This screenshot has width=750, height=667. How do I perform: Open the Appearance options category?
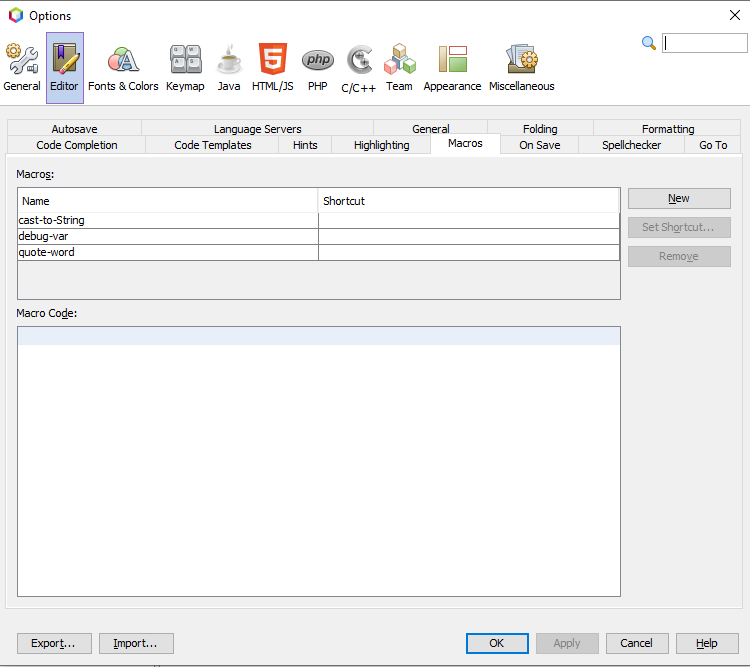click(452, 68)
